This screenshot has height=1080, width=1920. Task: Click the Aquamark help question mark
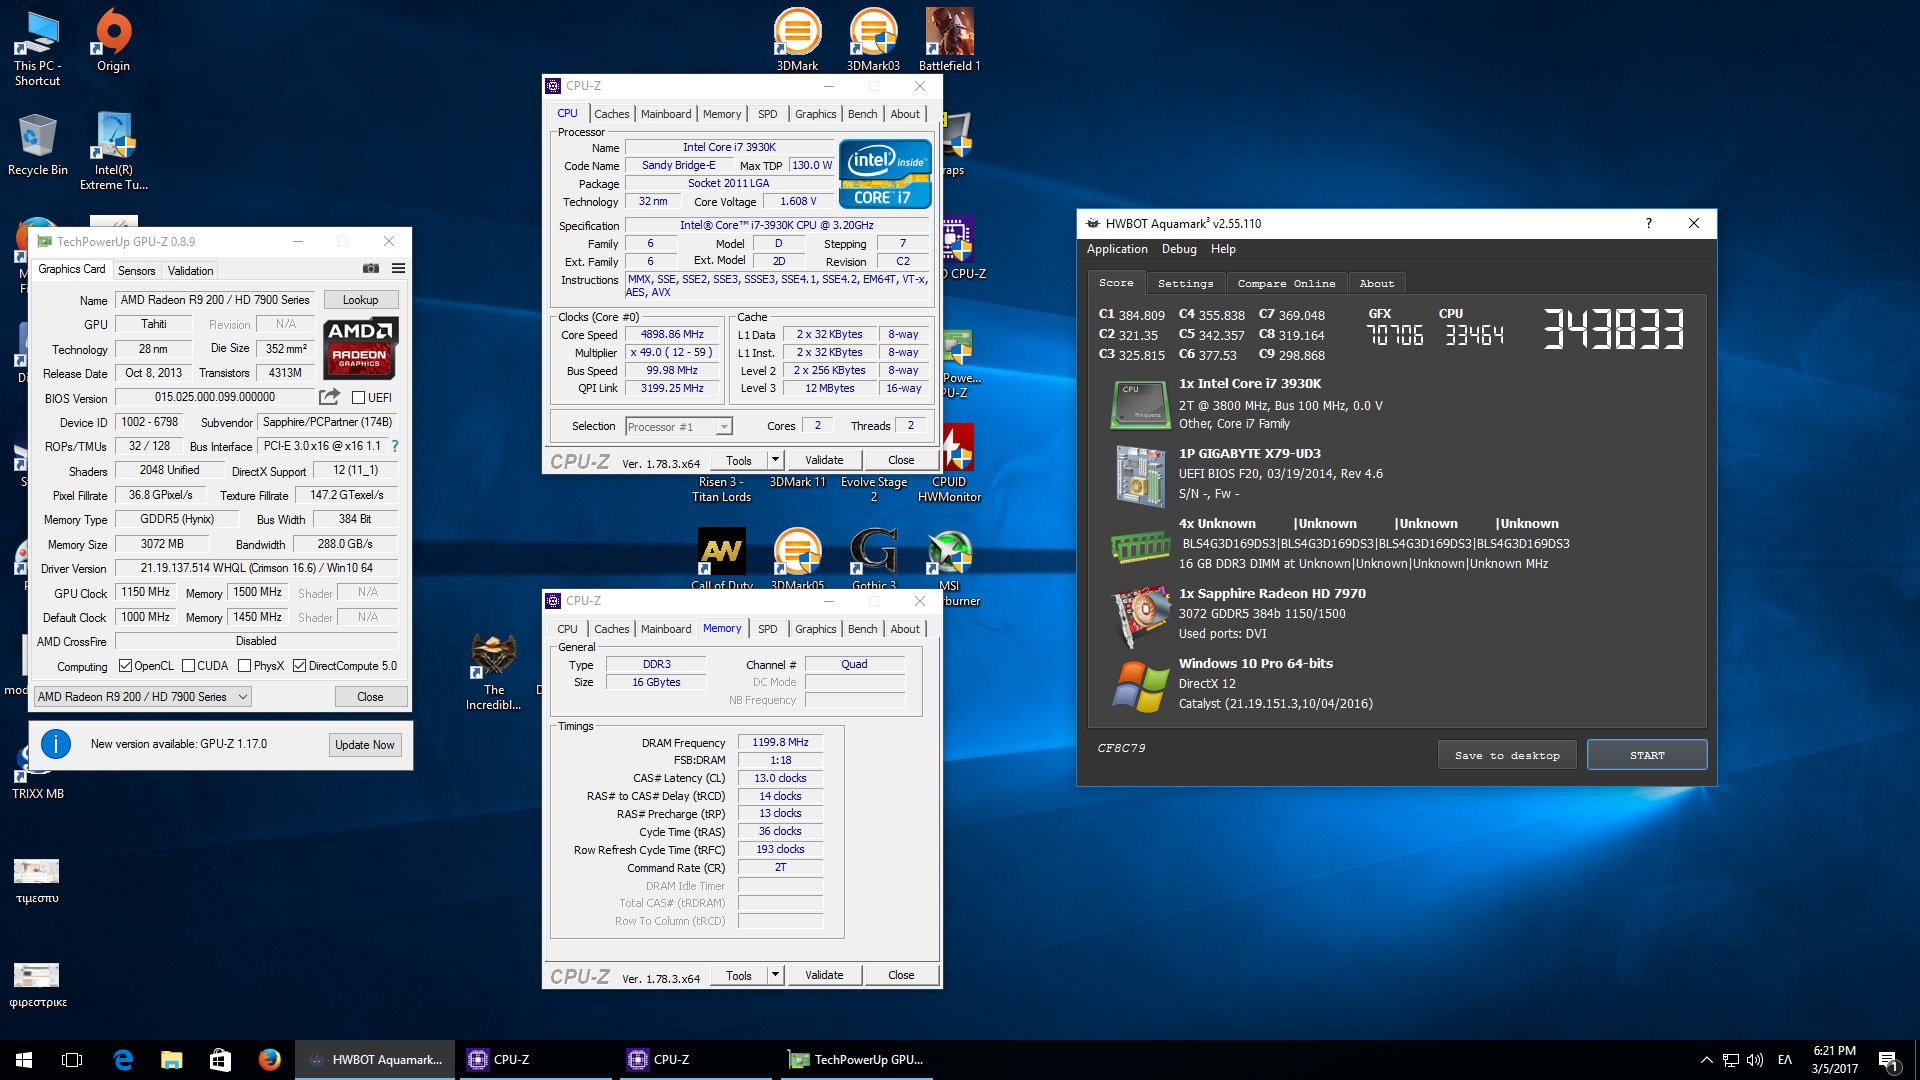click(x=1648, y=223)
